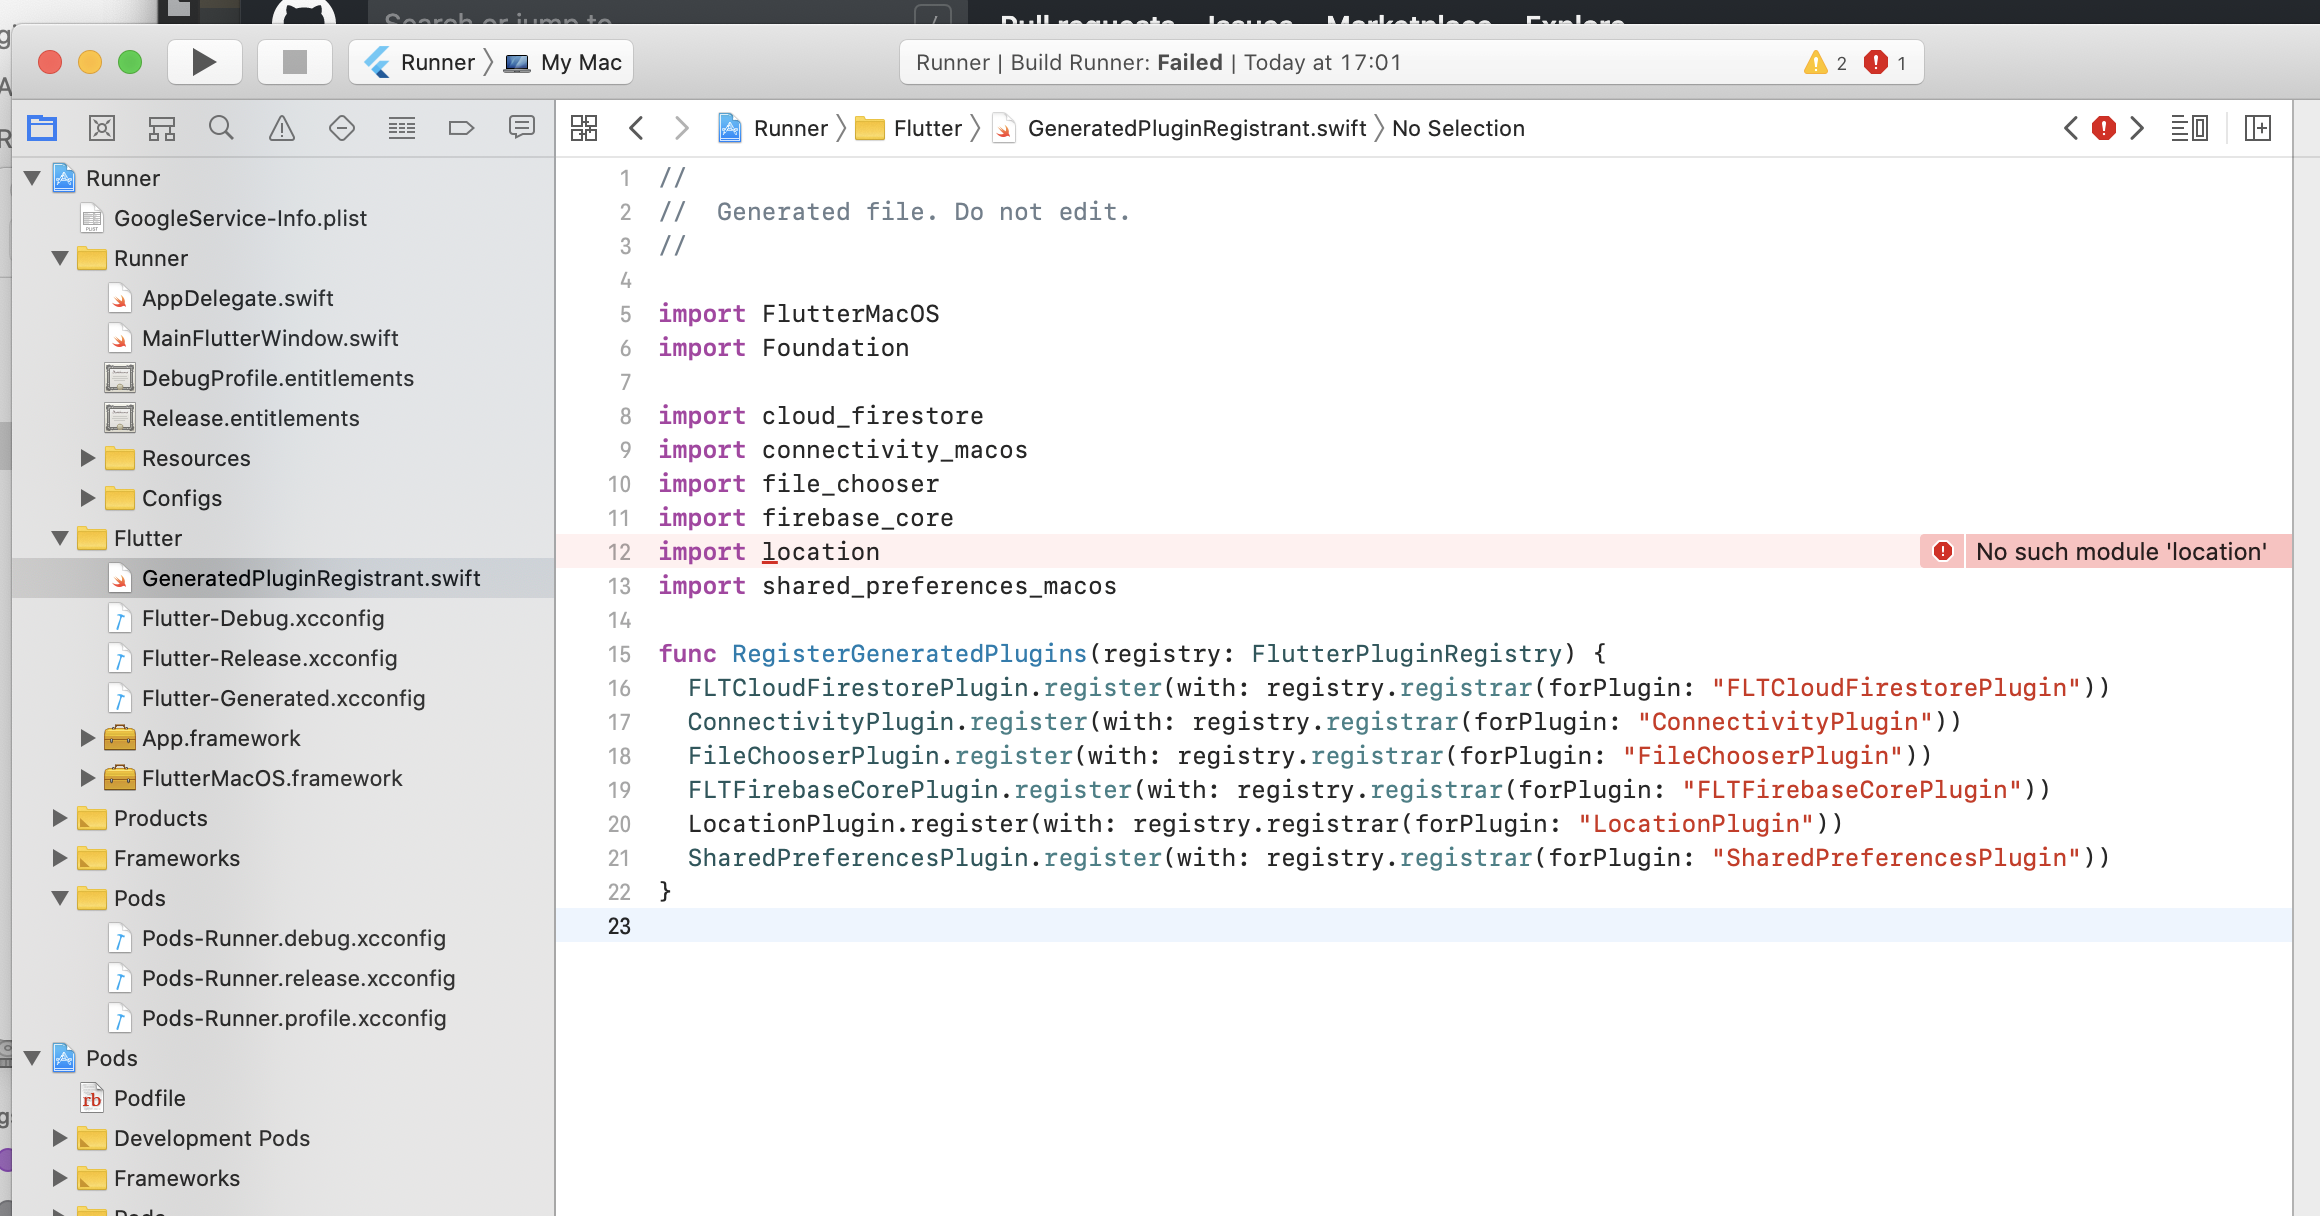Screen dimensions: 2320x1216
Task: Click RegisterGeneratedPlugins function name
Action: pos(909,654)
